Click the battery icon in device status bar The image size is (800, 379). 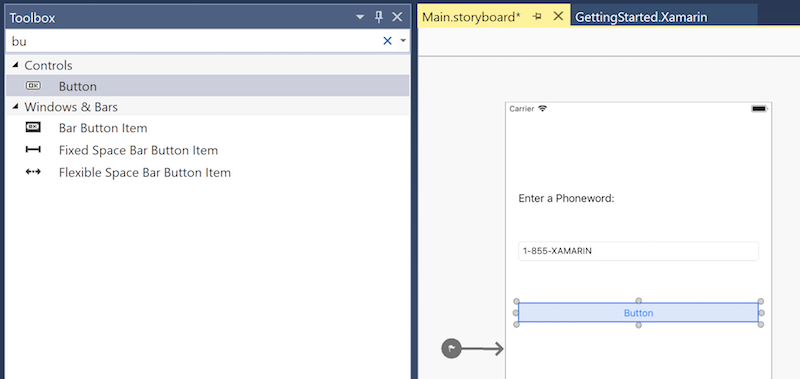[759, 109]
